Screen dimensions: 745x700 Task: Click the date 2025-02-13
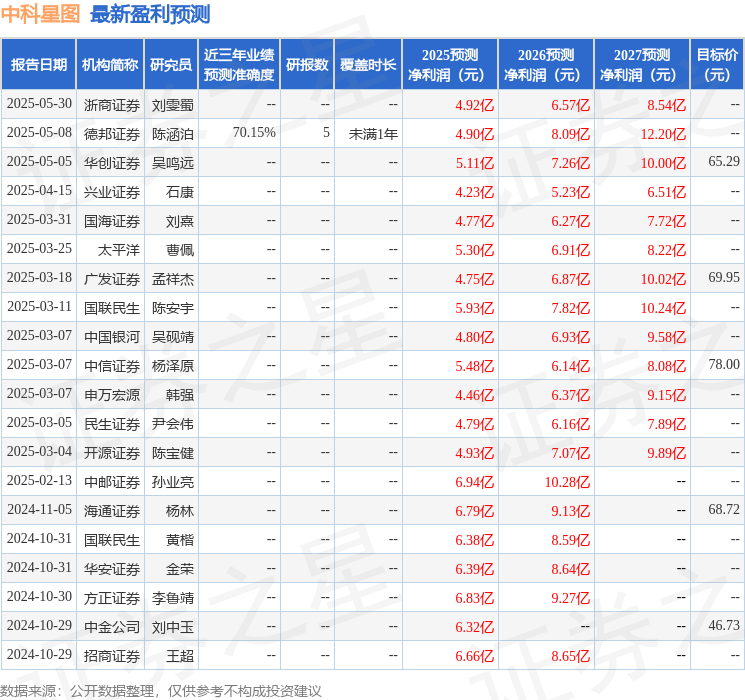[x=39, y=480]
